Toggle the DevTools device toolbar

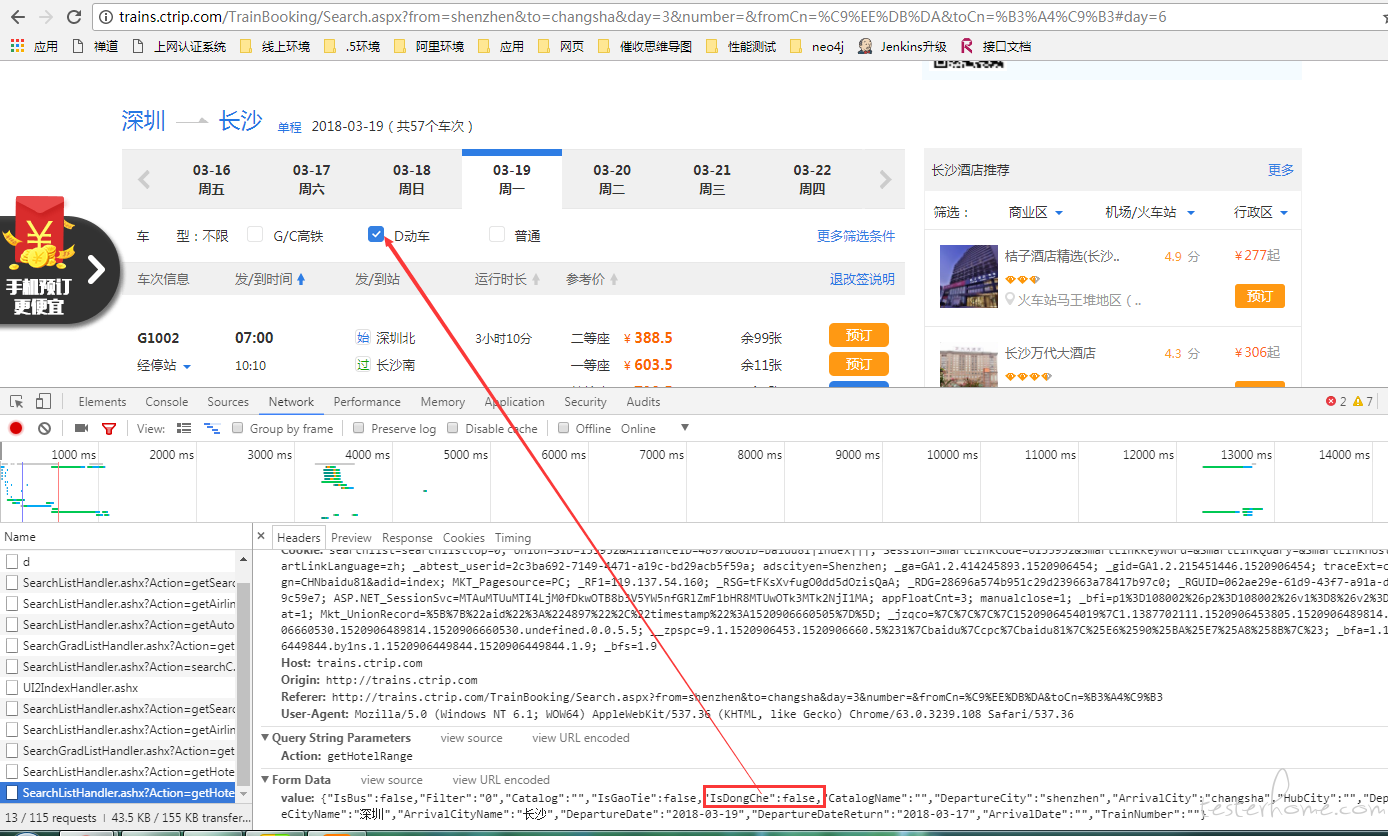43,402
